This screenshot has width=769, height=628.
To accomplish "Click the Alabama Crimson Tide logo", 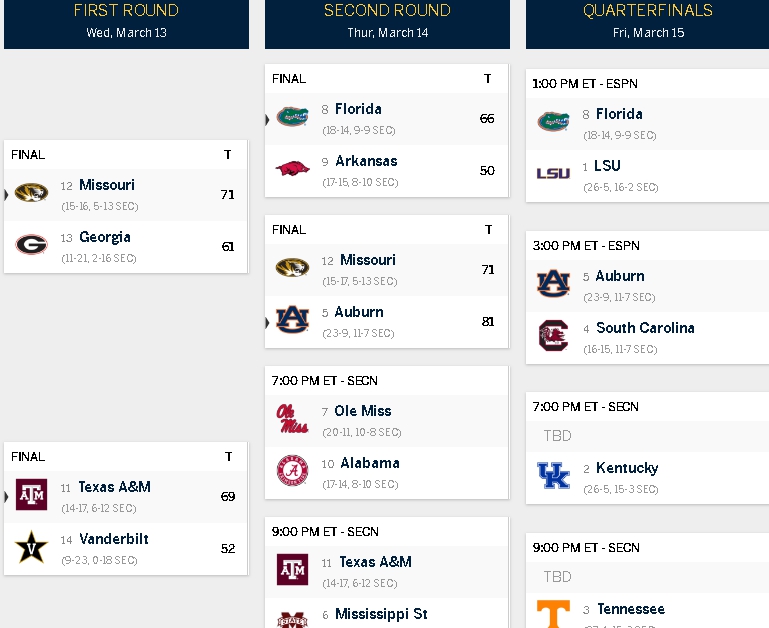I will pos(292,471).
